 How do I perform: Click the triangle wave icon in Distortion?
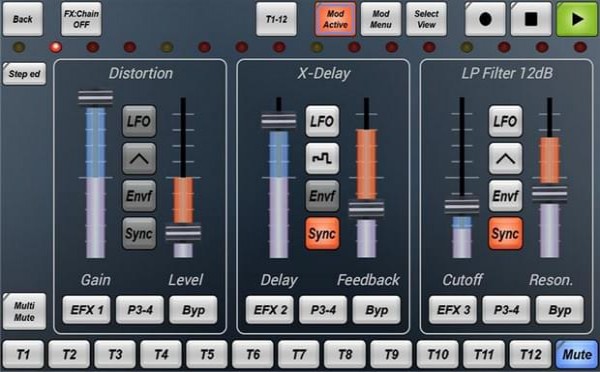pos(139,158)
